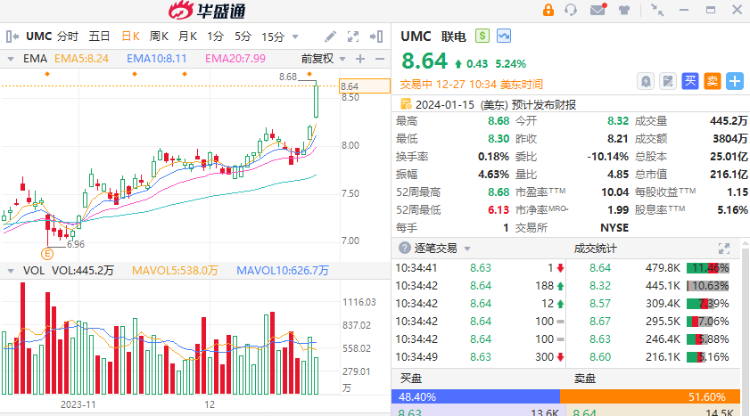This screenshot has width=750, height=416.
Task: Click EMA10:8.11 legend value
Action: pos(156,59)
